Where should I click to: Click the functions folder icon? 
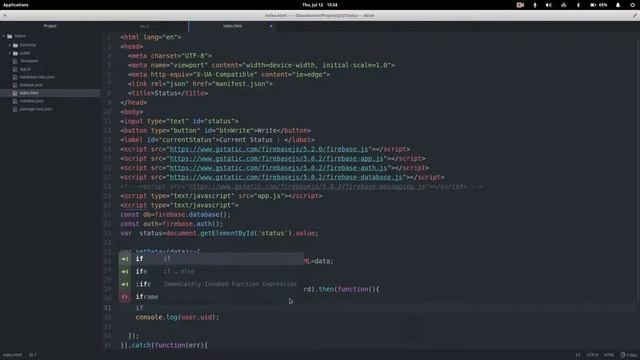coord(16,45)
